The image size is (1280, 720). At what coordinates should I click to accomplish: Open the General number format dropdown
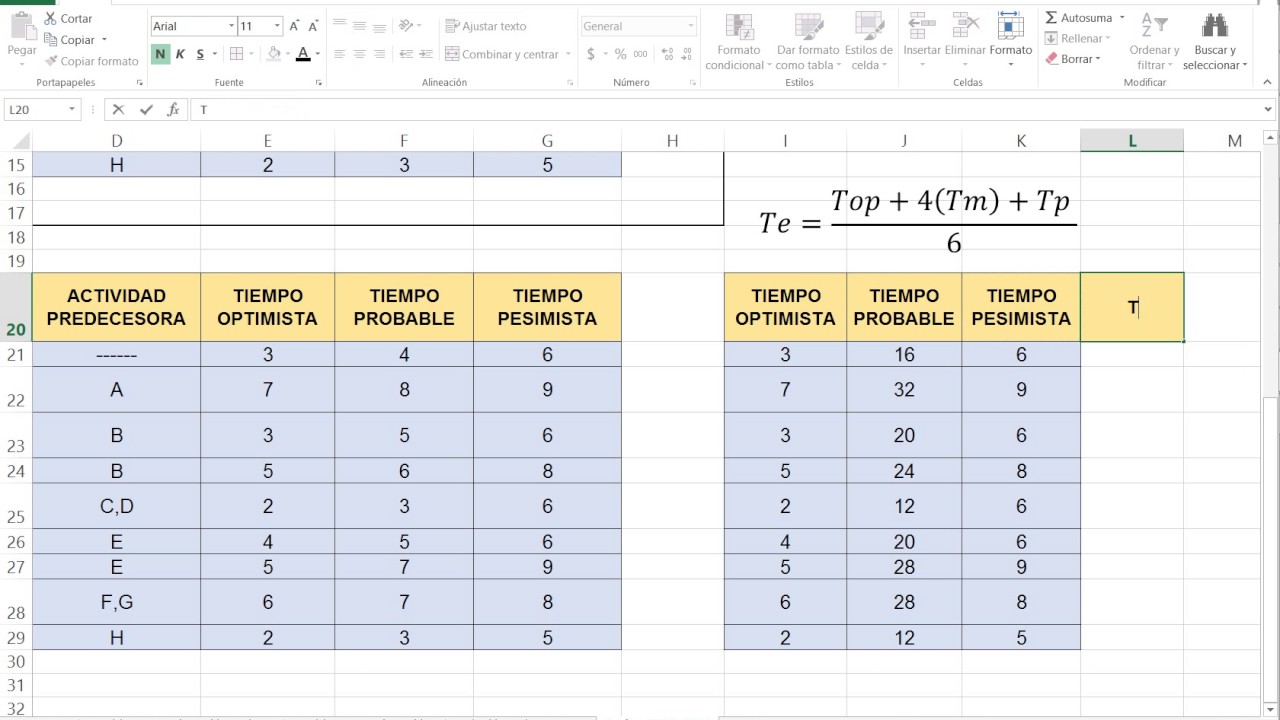pos(690,26)
